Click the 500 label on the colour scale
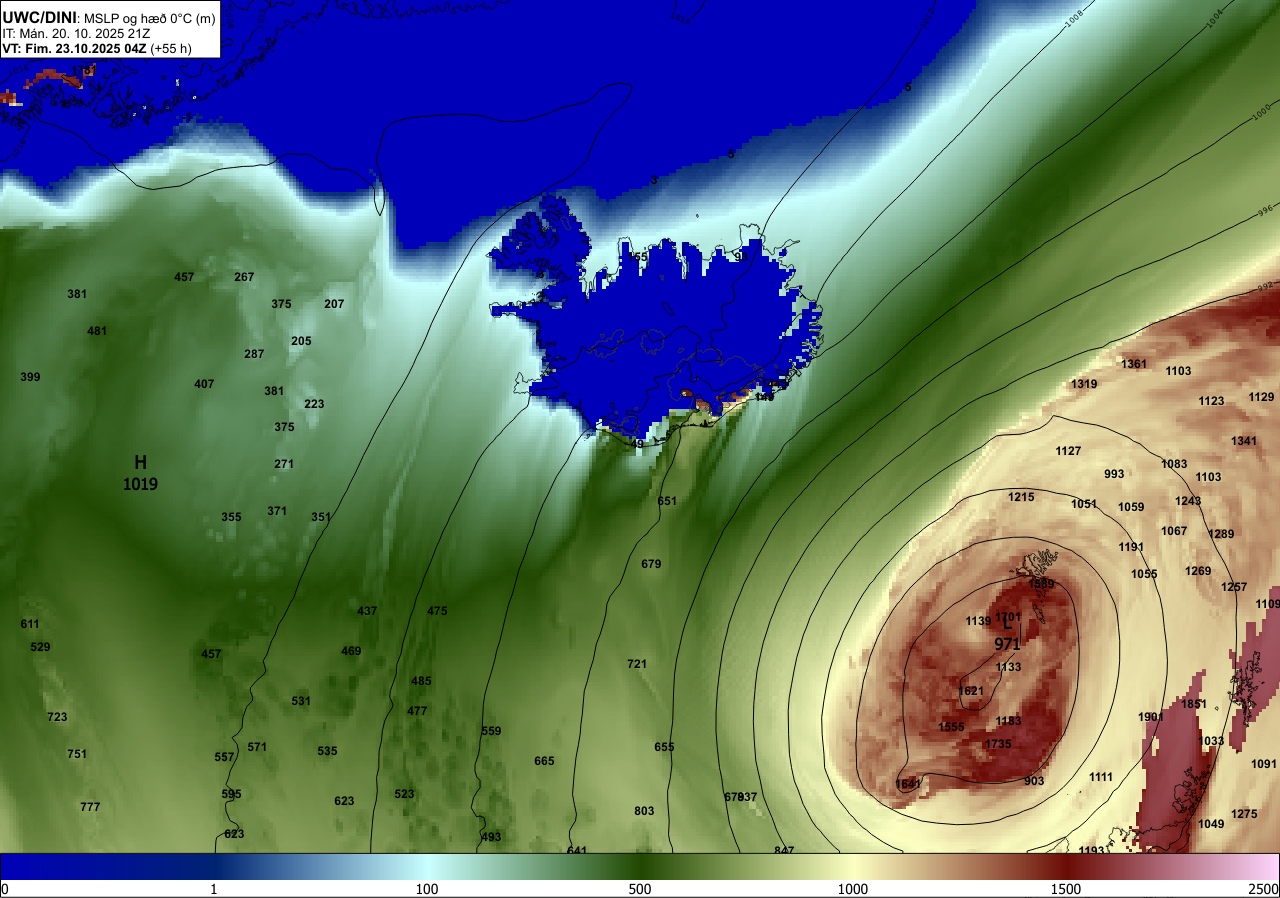 pos(640,889)
